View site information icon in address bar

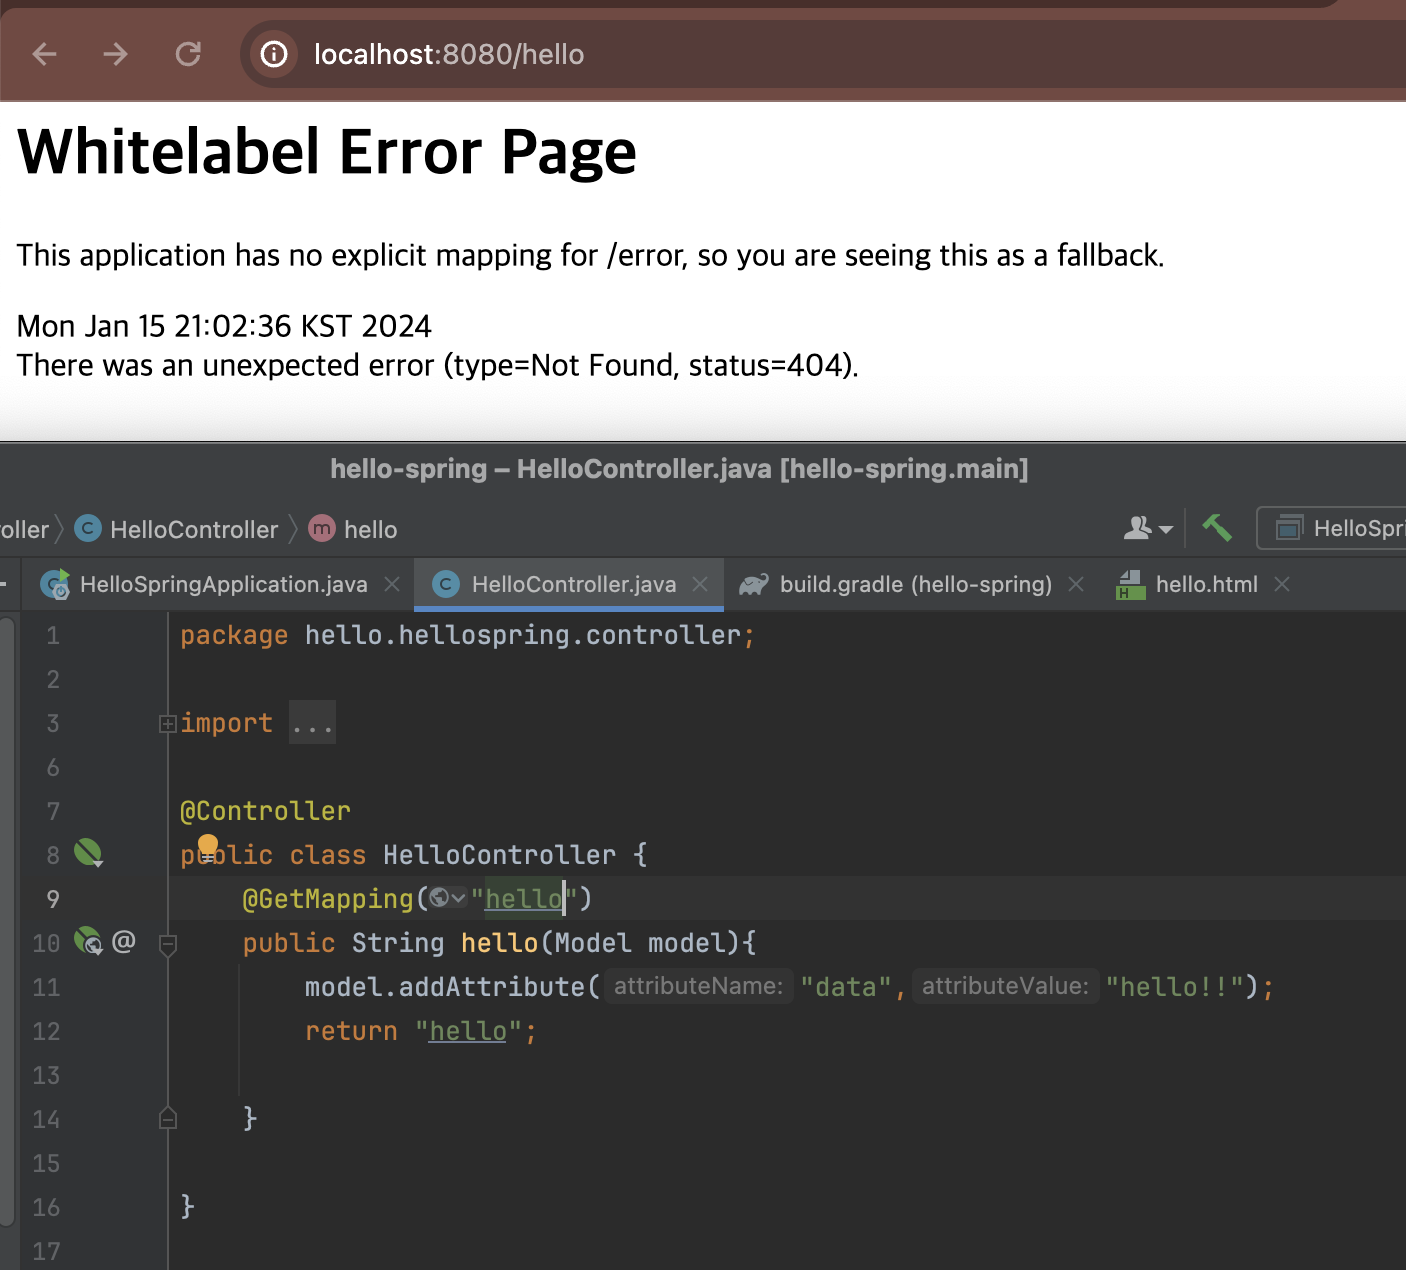pos(274,54)
